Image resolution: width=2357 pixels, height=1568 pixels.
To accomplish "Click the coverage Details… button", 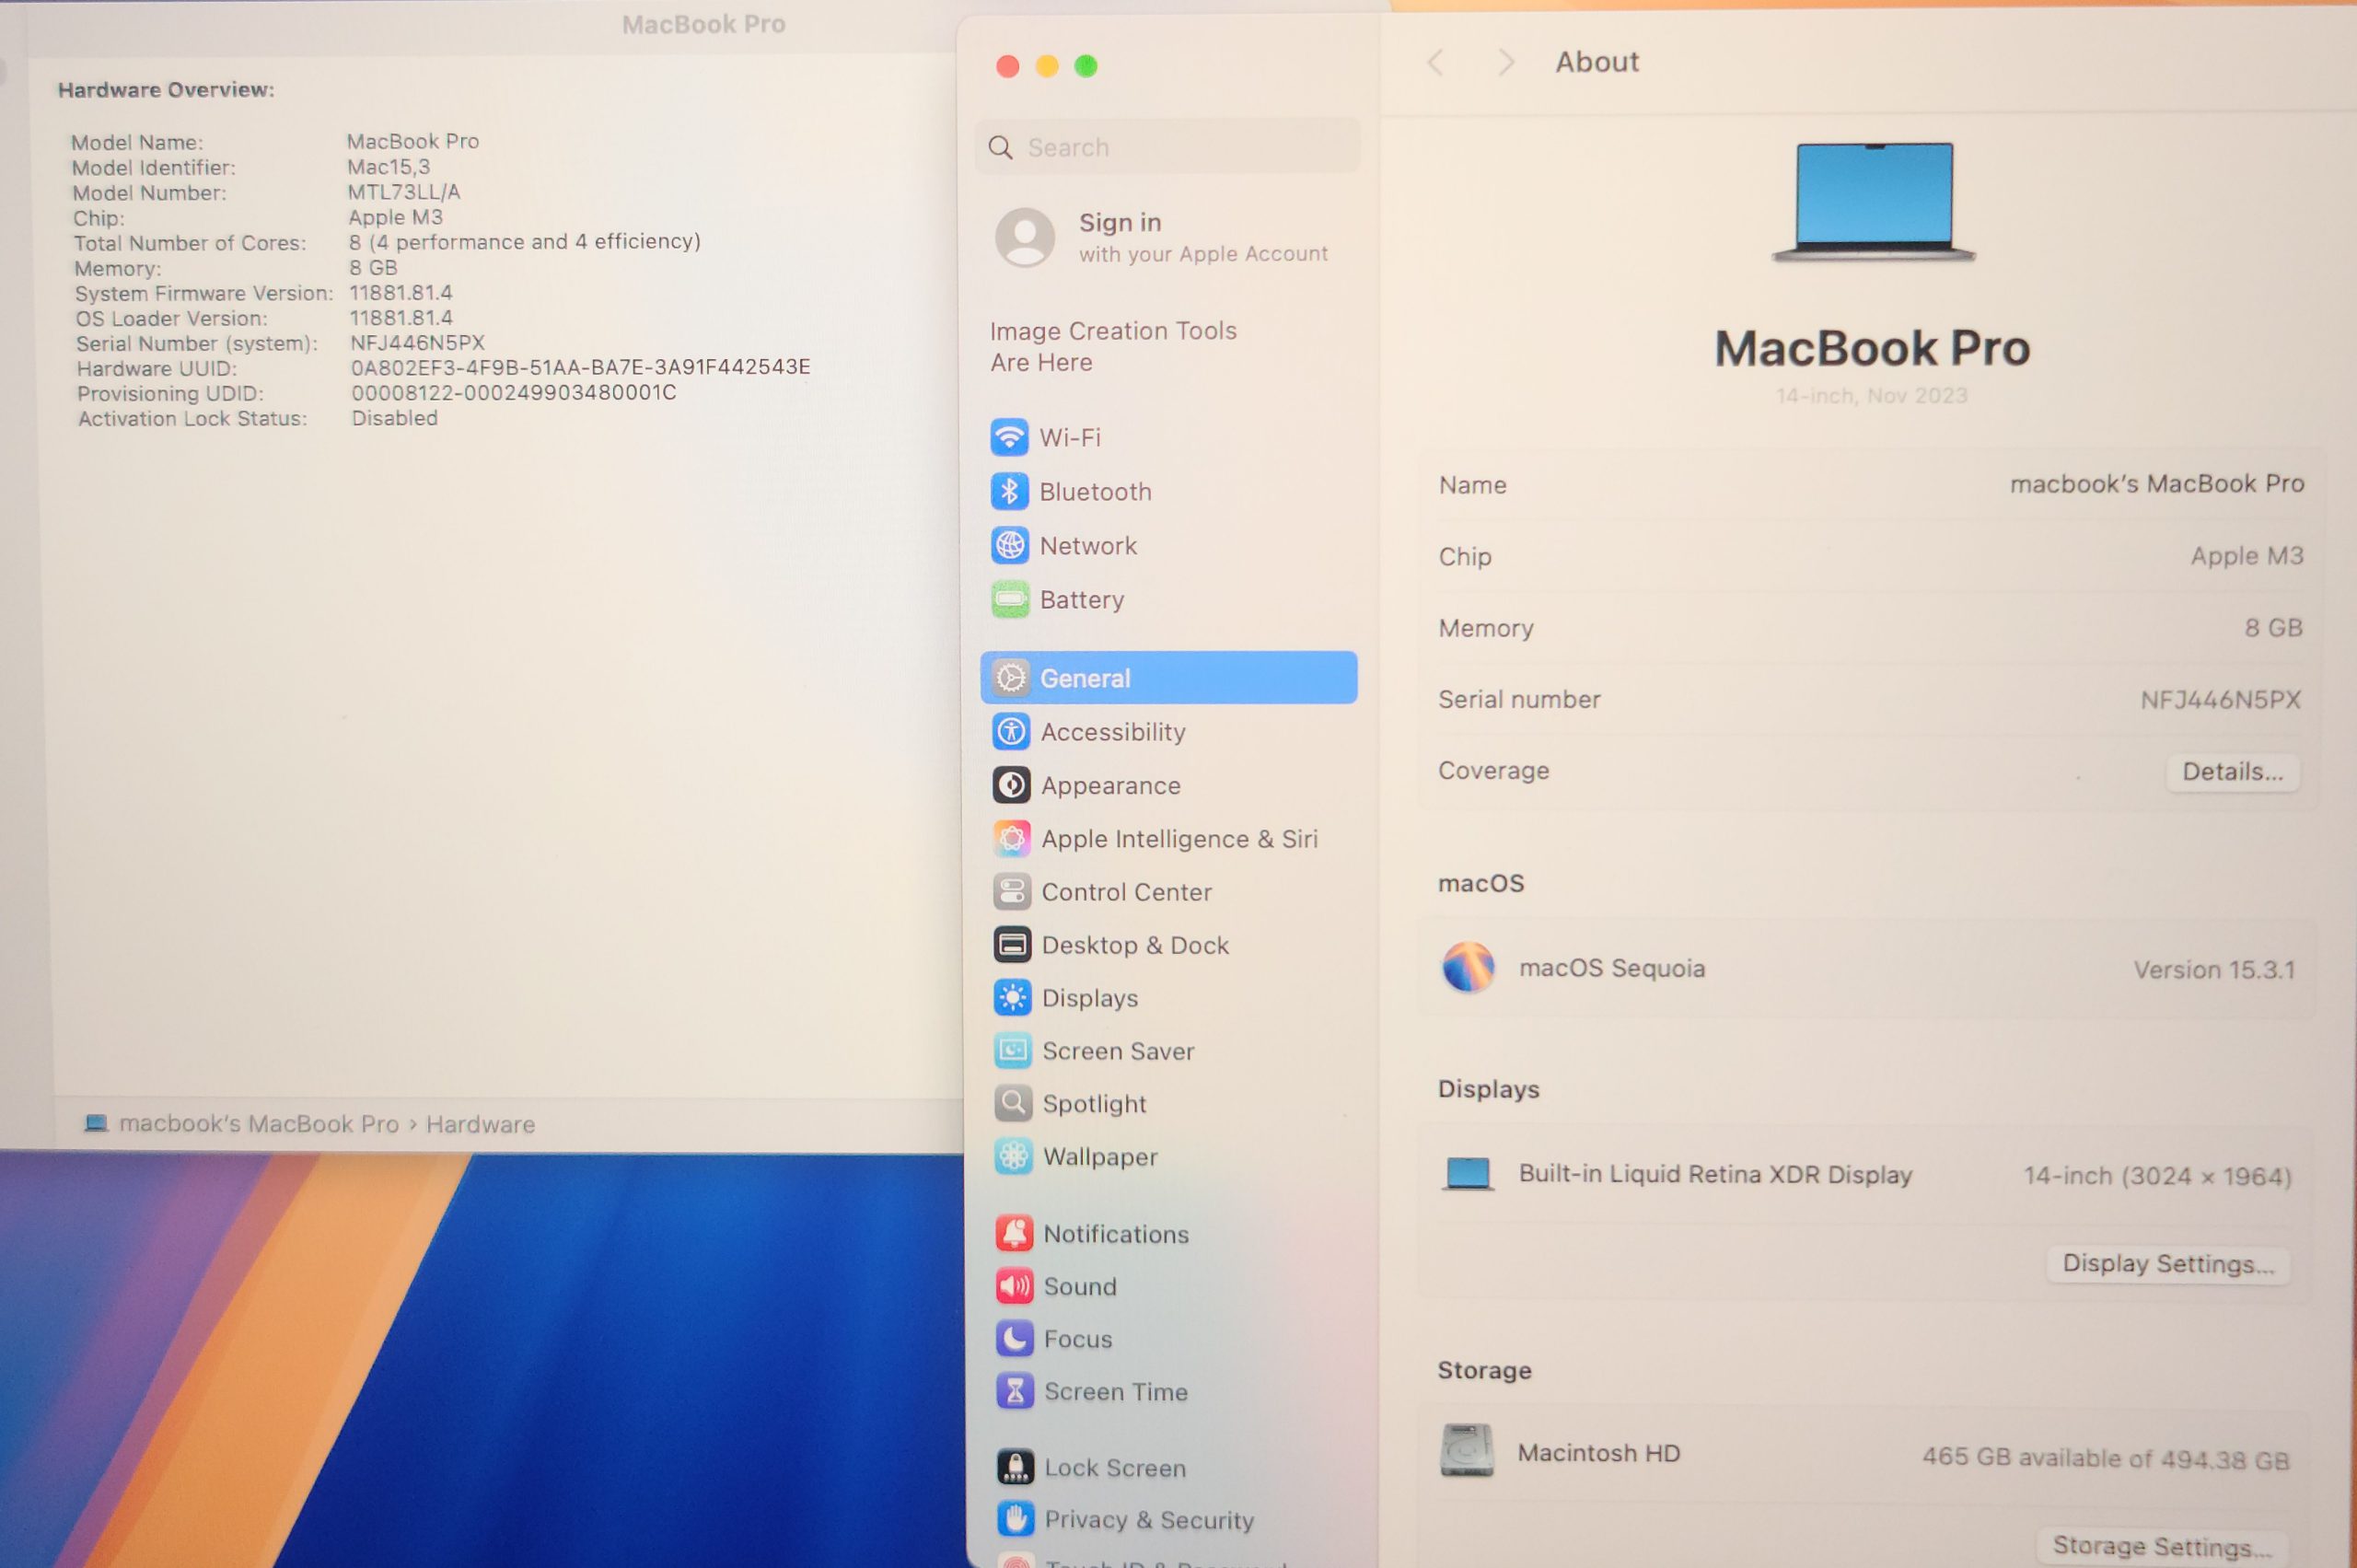I will click(x=2231, y=772).
